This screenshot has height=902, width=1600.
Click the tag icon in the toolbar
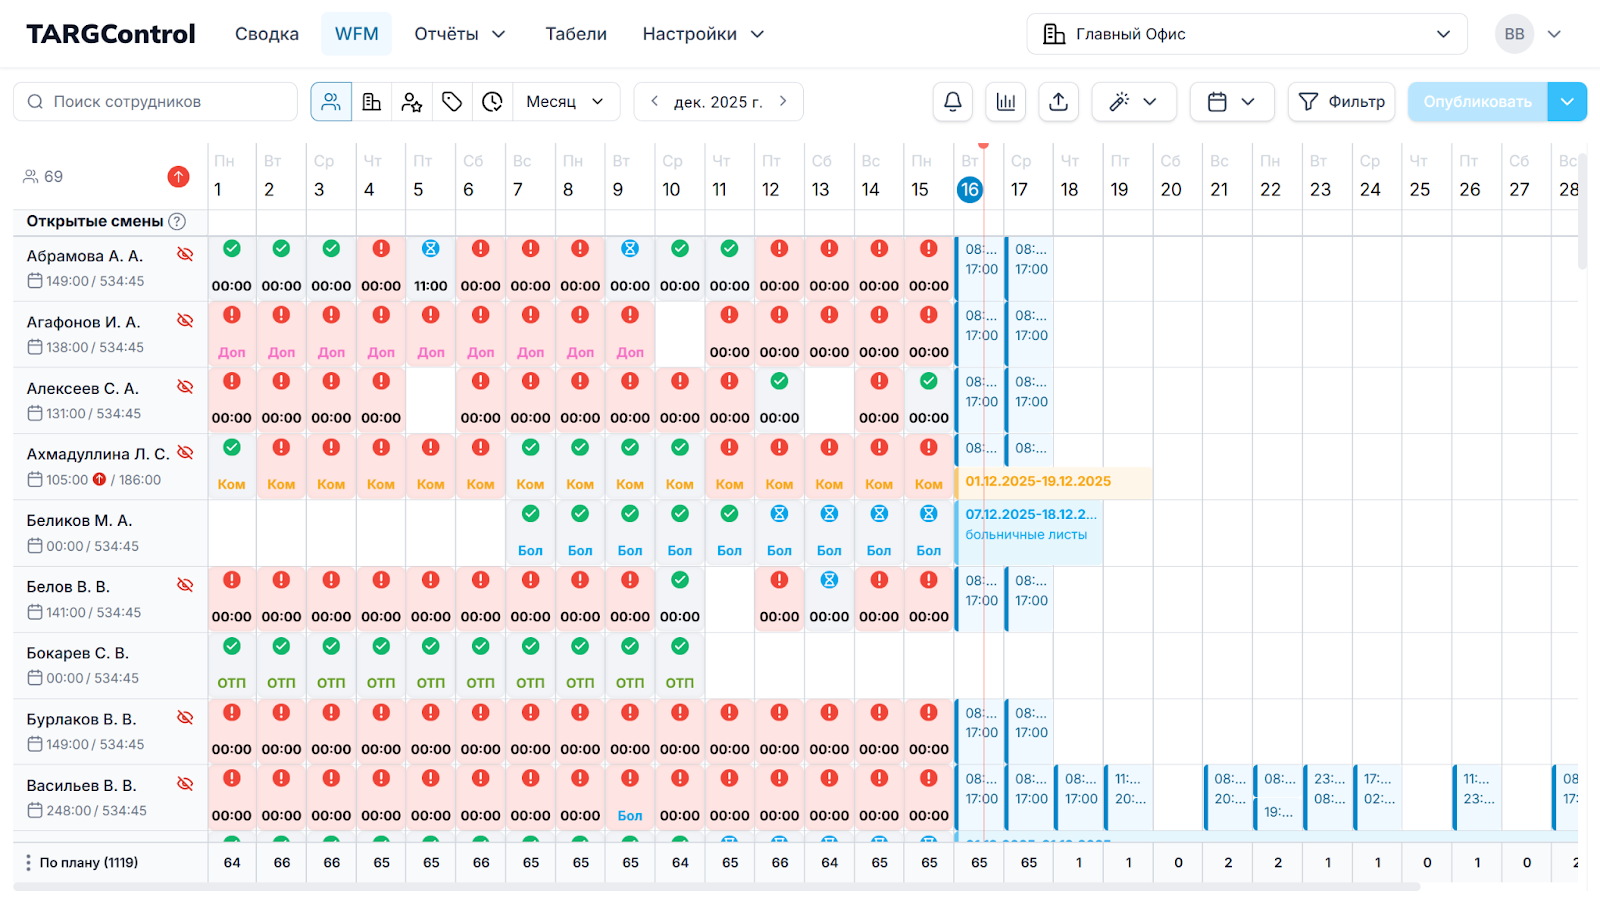click(x=452, y=102)
